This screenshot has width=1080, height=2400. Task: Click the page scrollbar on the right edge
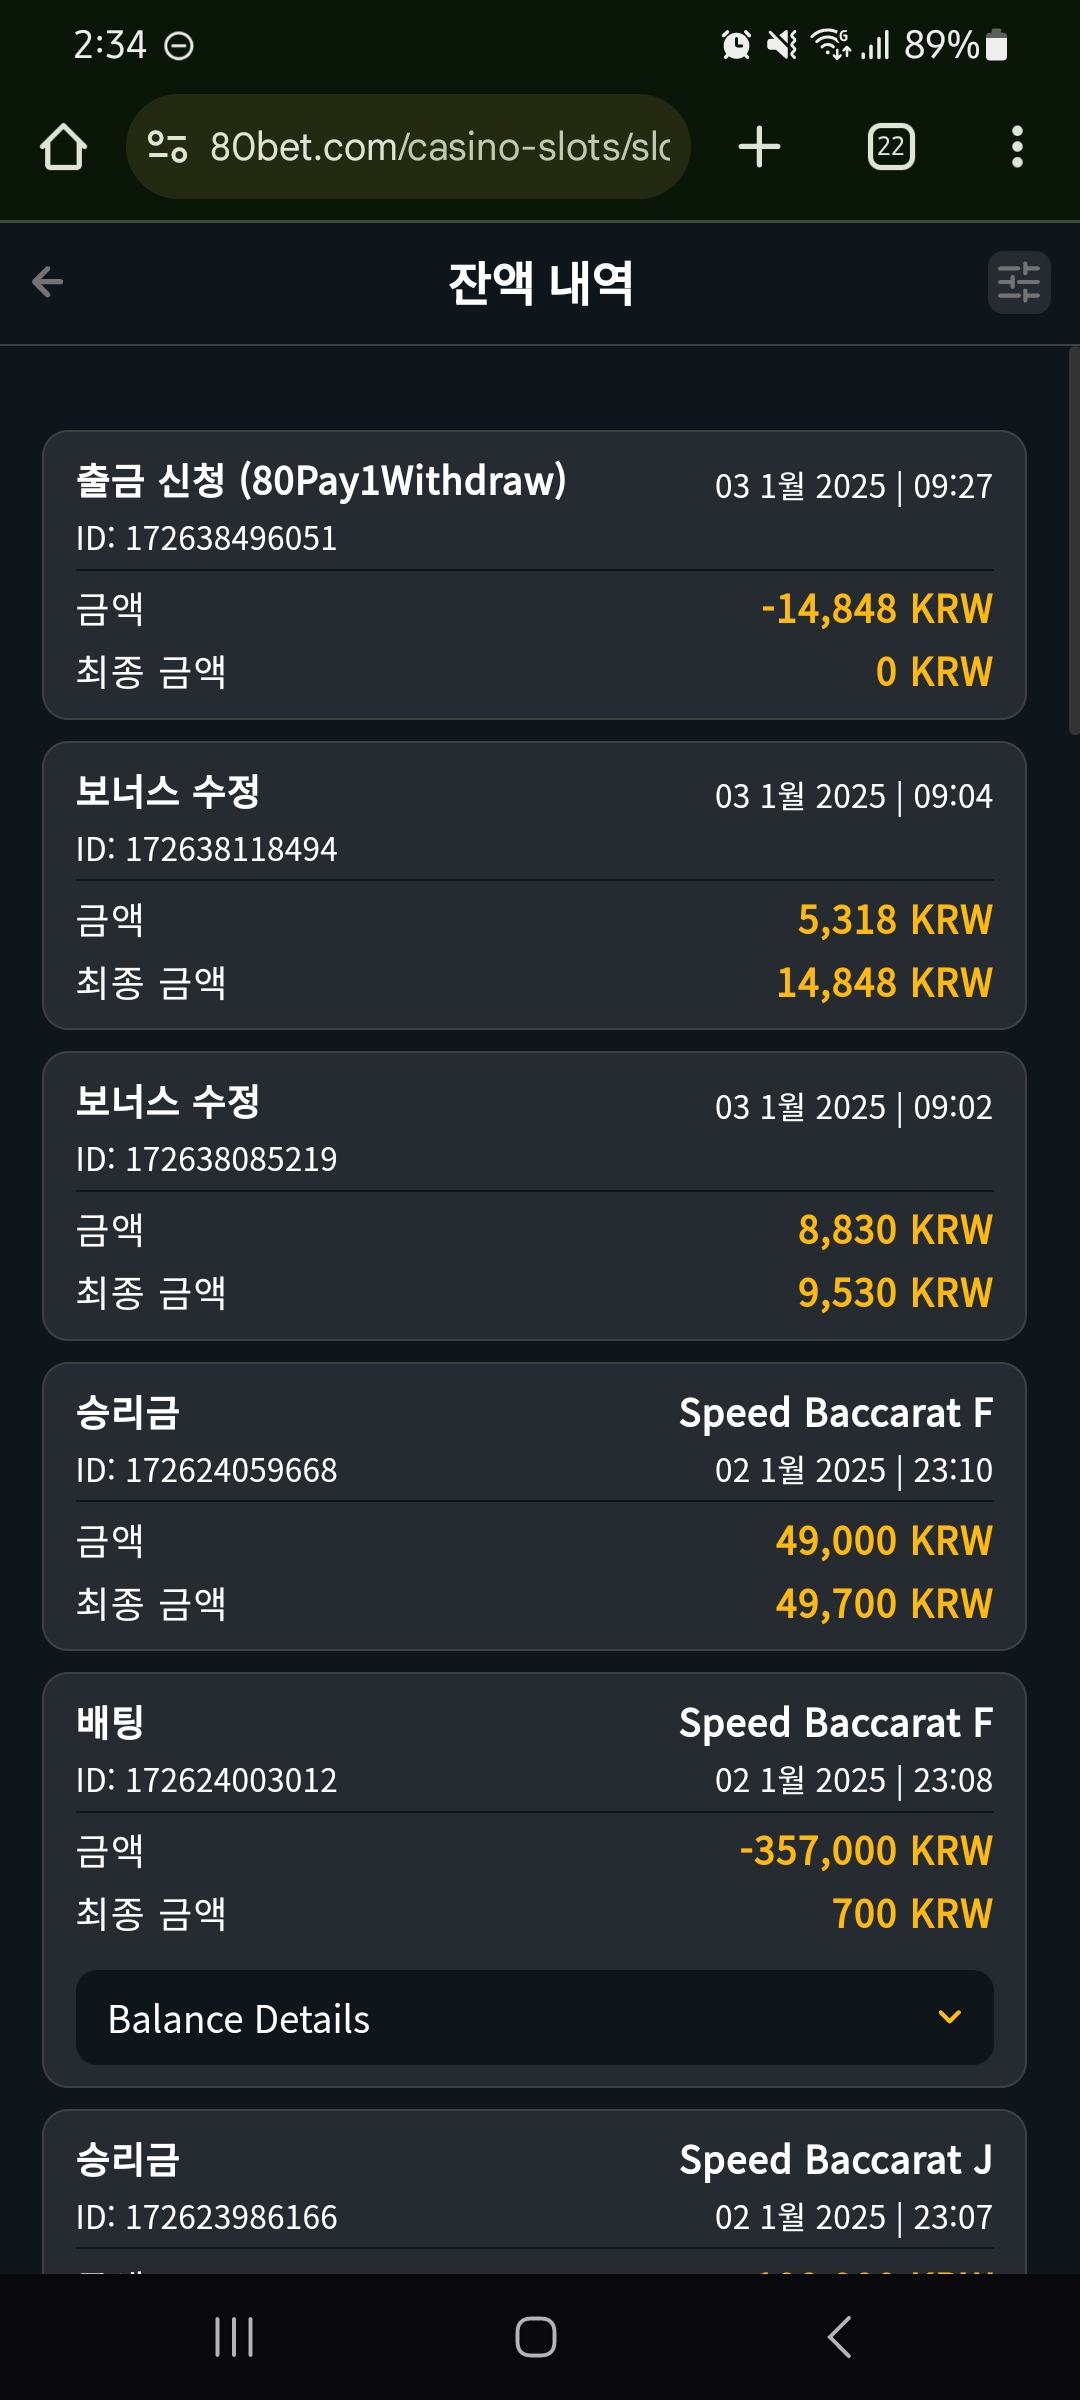pyautogui.click(x=1074, y=541)
